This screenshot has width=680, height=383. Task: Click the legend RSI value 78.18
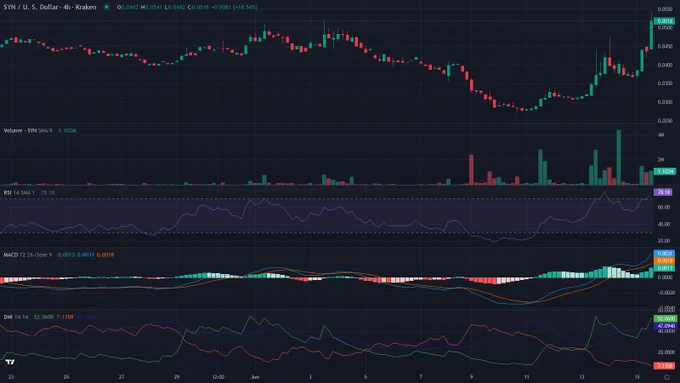click(x=48, y=193)
